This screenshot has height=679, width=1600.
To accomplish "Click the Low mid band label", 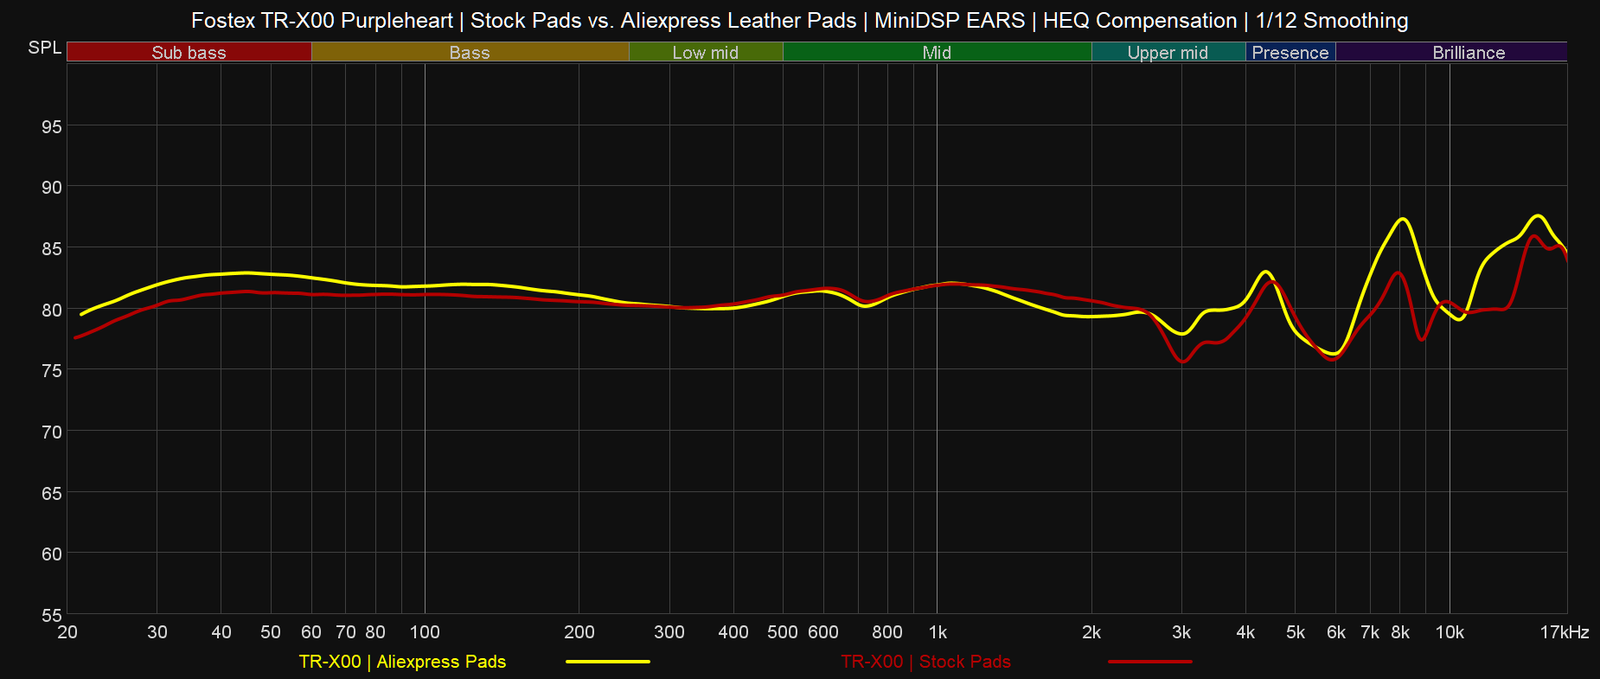I will tap(705, 52).
